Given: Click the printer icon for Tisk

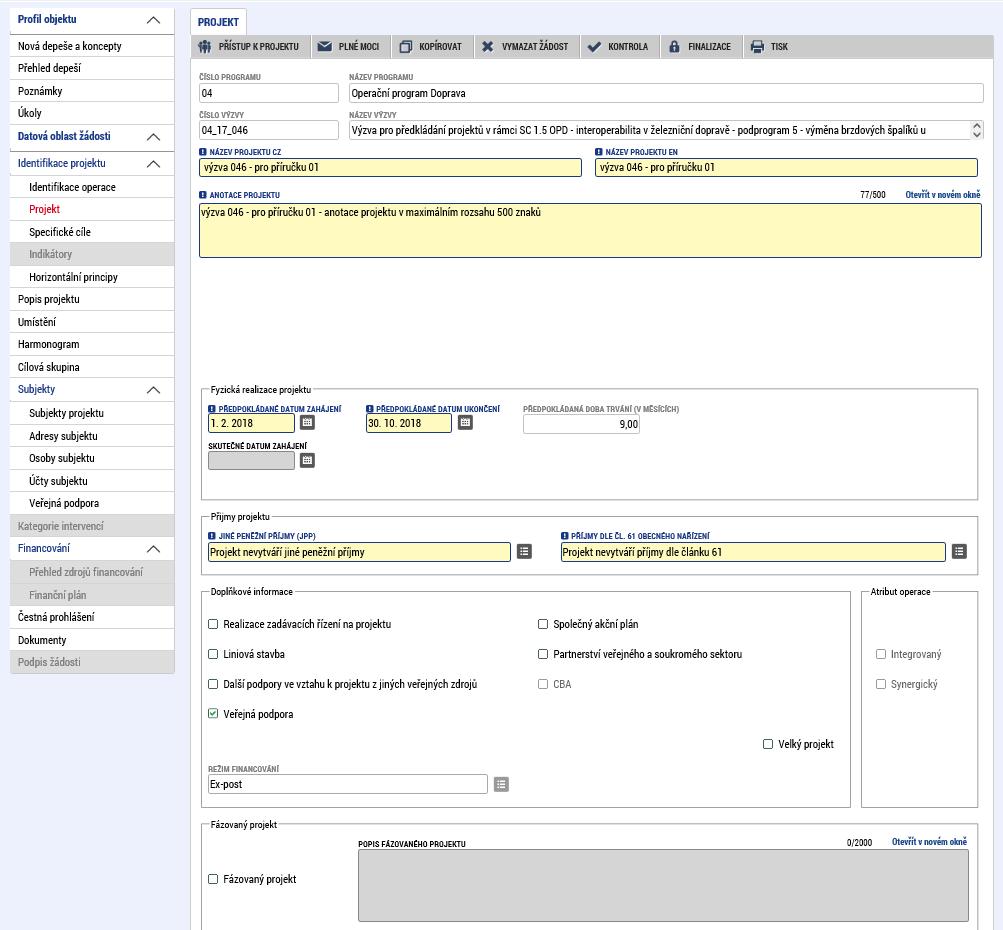Looking at the screenshot, I should pyautogui.click(x=757, y=47).
